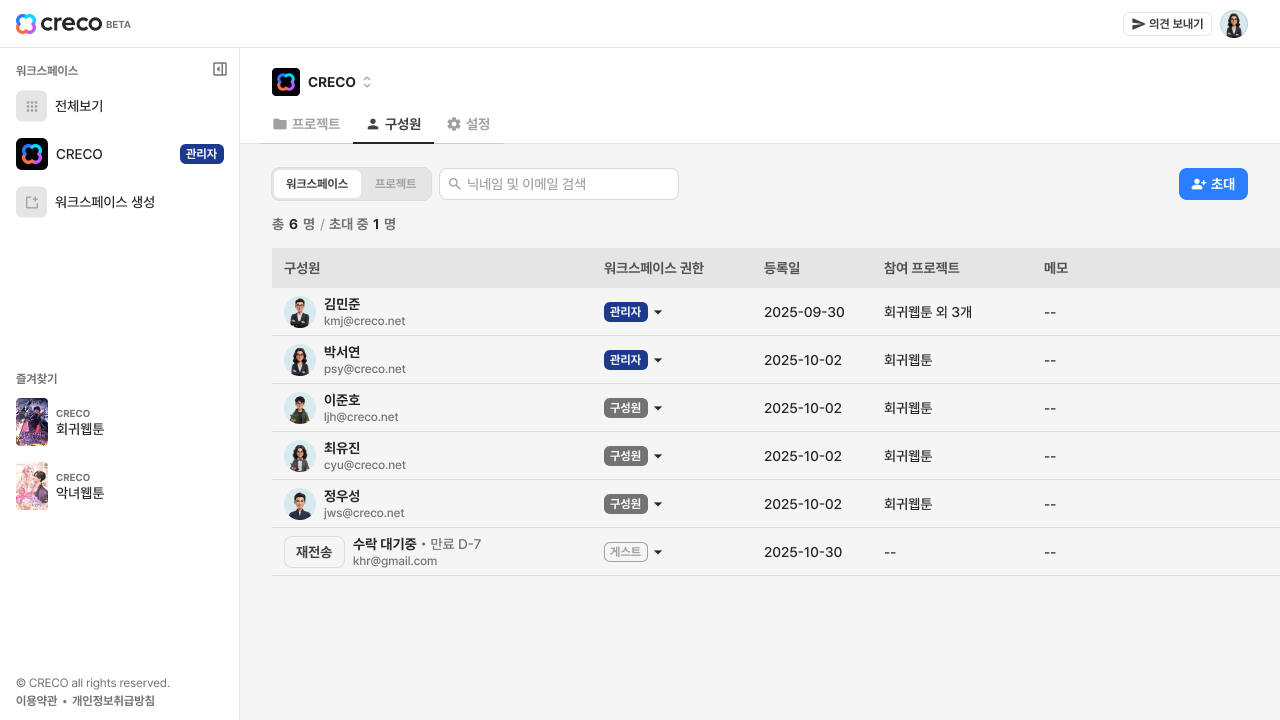Image resolution: width=1280 pixels, height=720 pixels.
Task: Collapse the sidebar panel icon
Action: click(220, 69)
